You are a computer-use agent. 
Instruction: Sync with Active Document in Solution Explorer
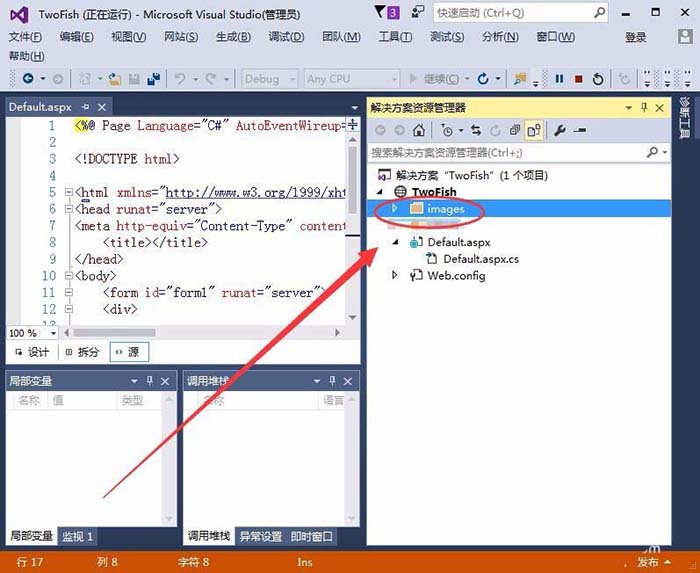(476, 130)
